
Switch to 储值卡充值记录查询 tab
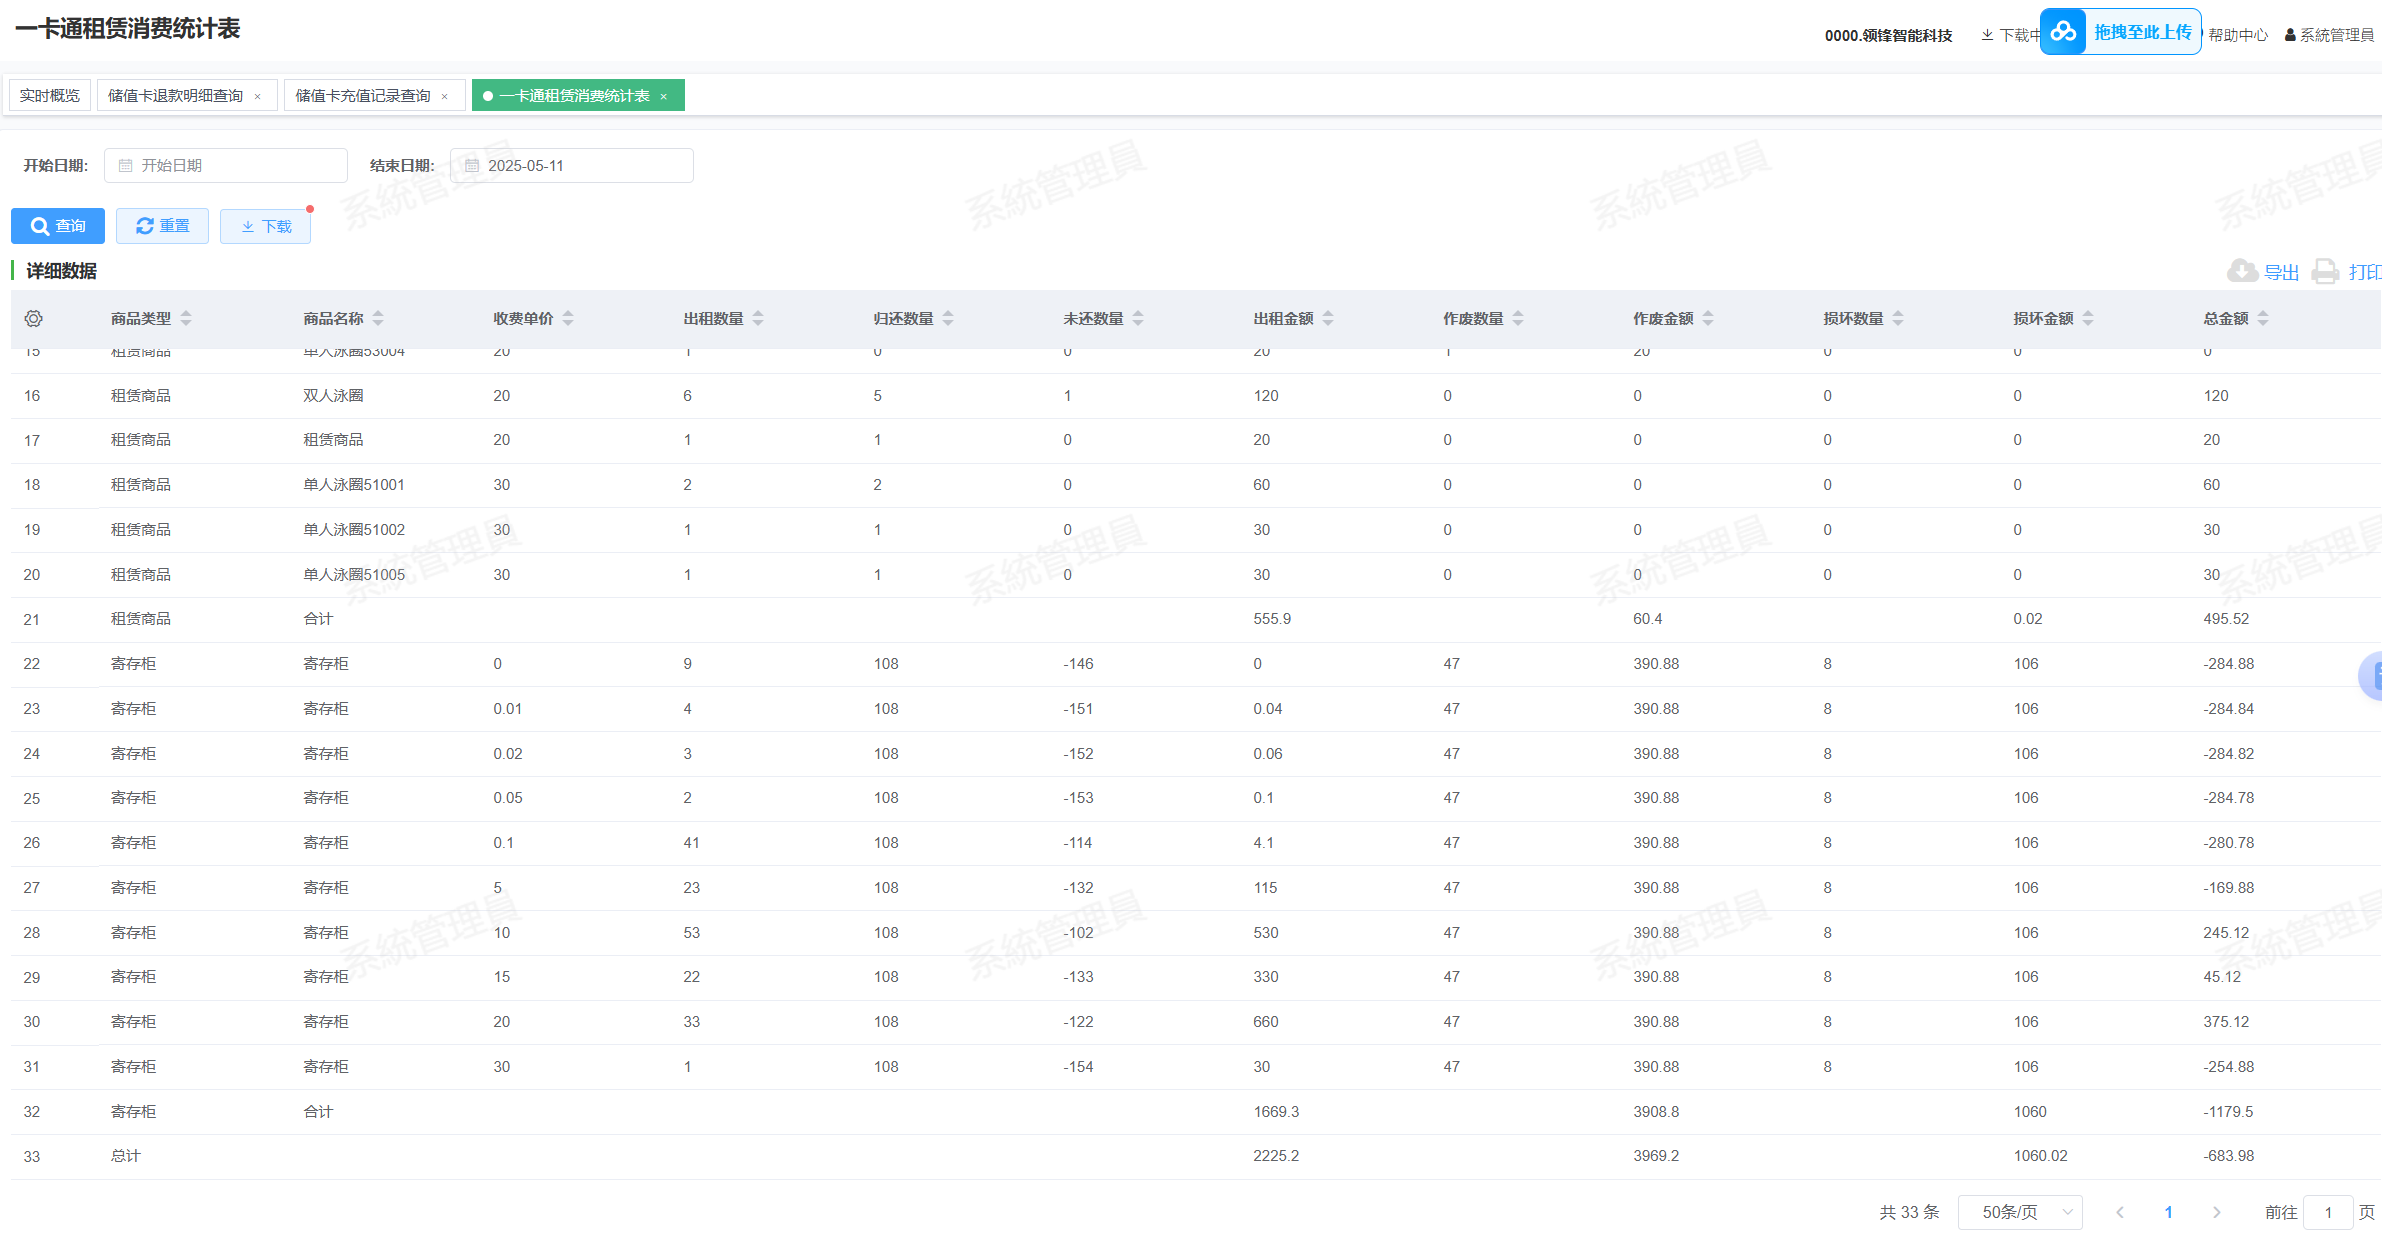tap(363, 95)
